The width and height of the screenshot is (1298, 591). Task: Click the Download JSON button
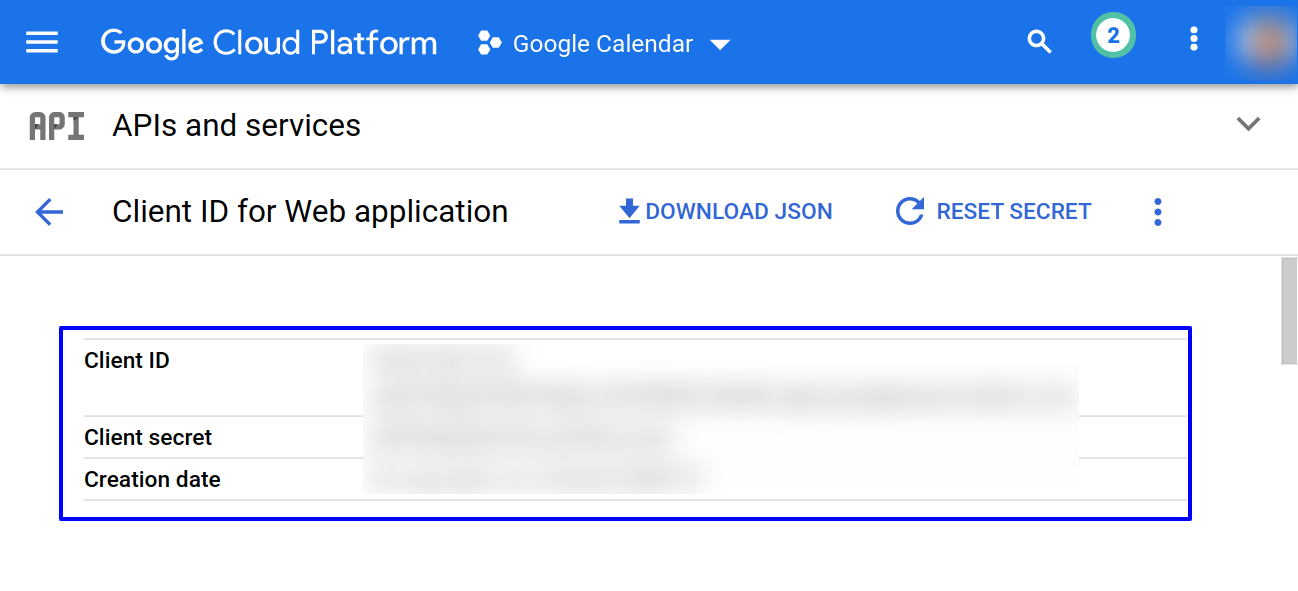(x=726, y=212)
